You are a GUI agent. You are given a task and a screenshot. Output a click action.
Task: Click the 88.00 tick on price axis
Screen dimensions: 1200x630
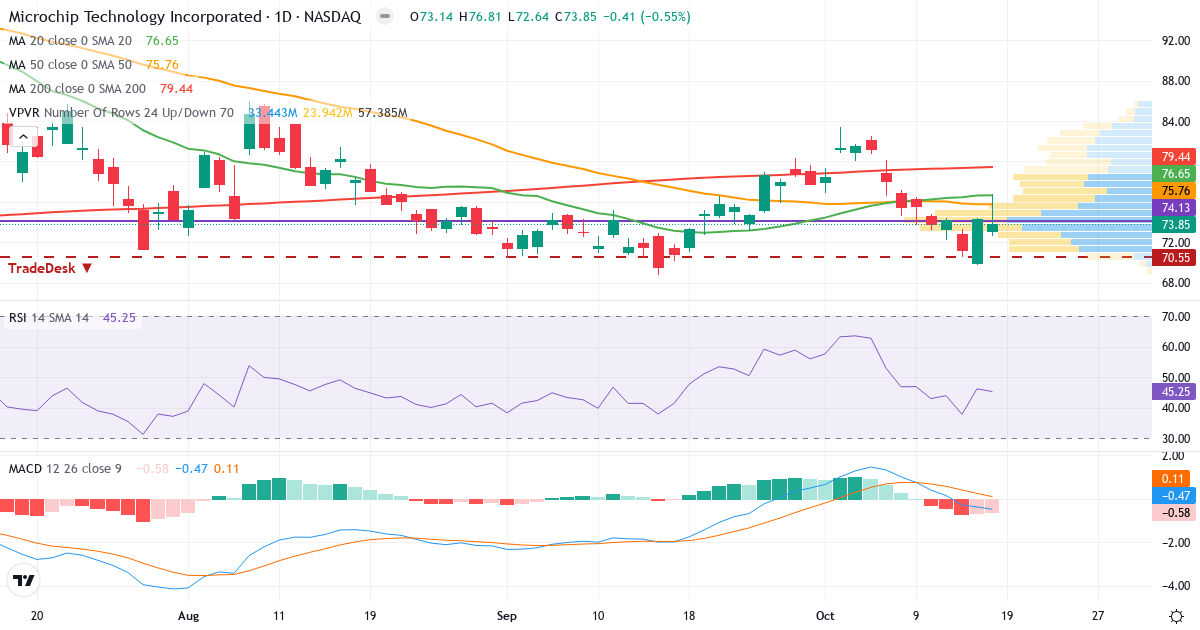tap(1177, 81)
